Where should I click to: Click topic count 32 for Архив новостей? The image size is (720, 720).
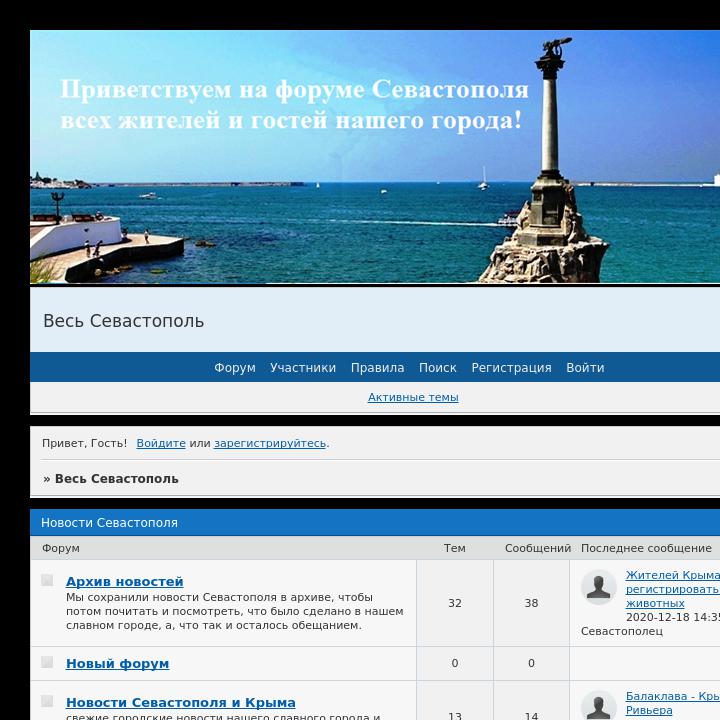coord(455,603)
